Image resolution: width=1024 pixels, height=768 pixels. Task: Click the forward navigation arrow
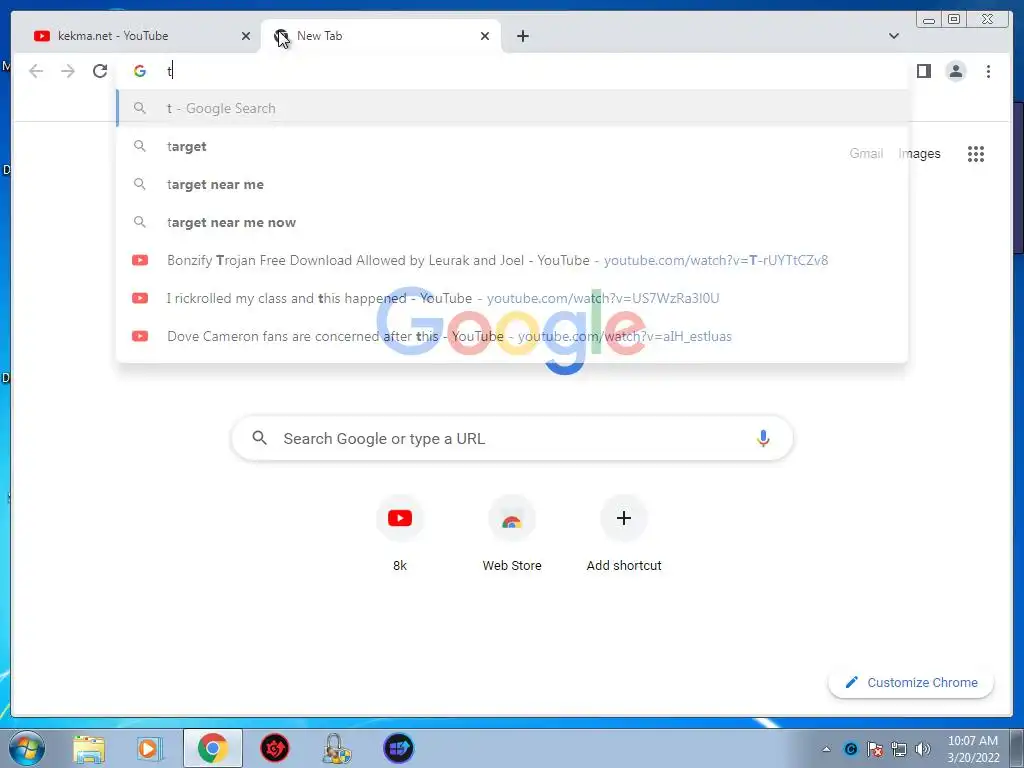point(67,71)
